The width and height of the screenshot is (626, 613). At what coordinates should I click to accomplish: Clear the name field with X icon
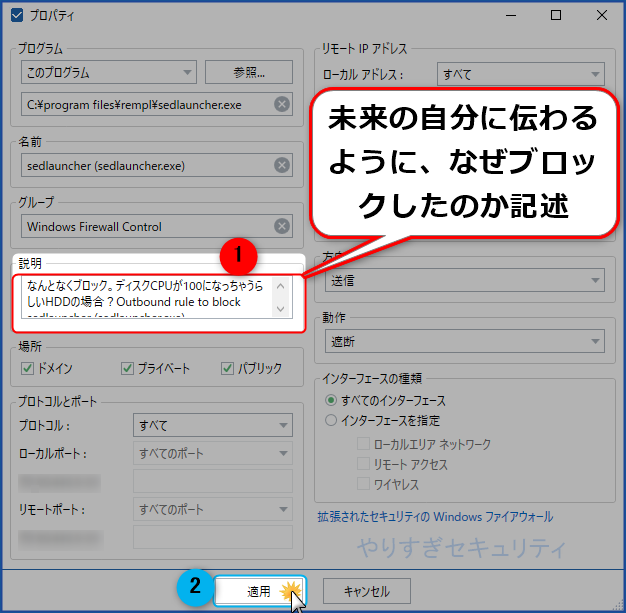click(282, 165)
